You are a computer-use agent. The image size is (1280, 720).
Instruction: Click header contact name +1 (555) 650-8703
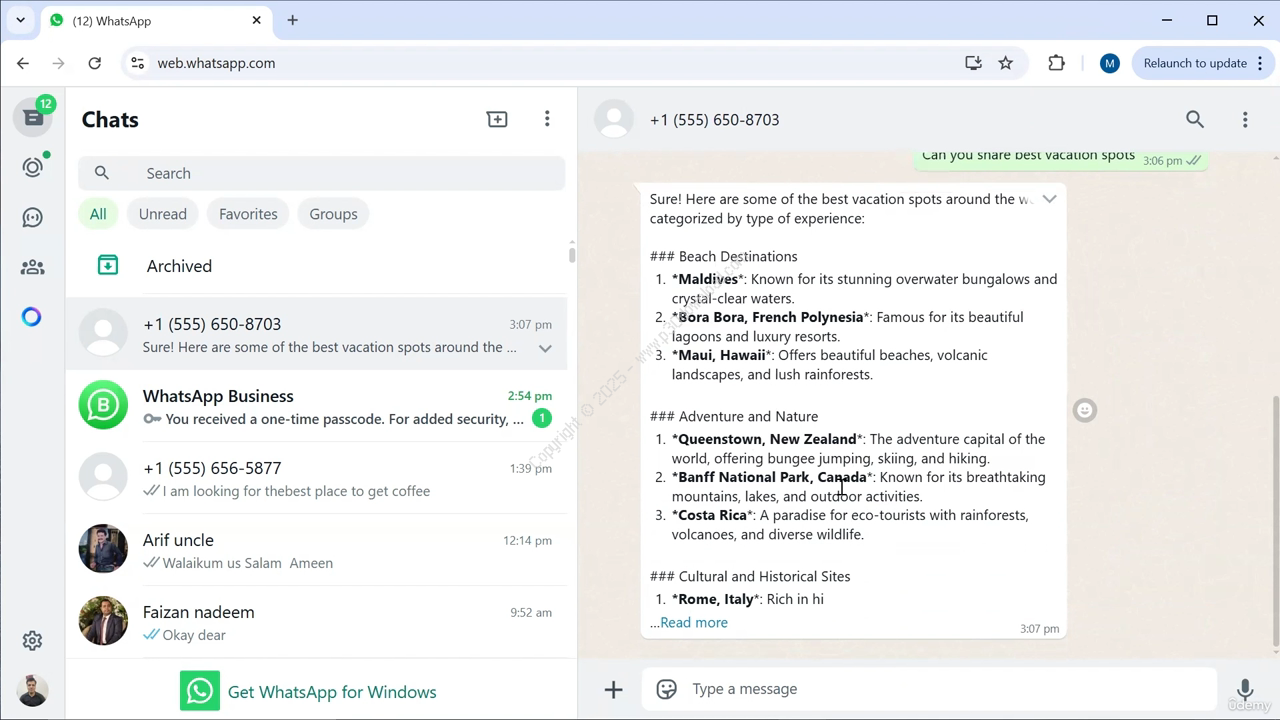(714, 120)
